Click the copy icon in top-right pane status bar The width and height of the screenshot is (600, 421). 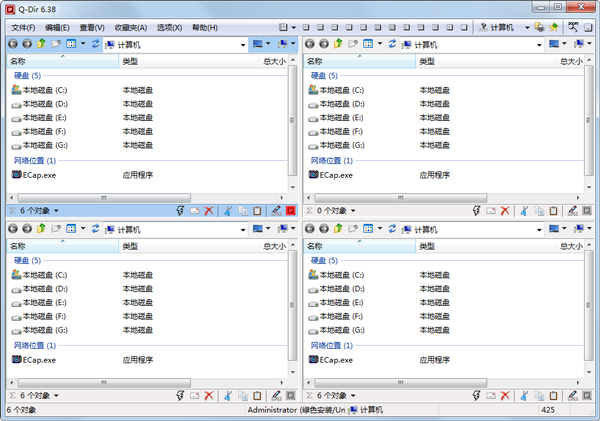(x=539, y=210)
